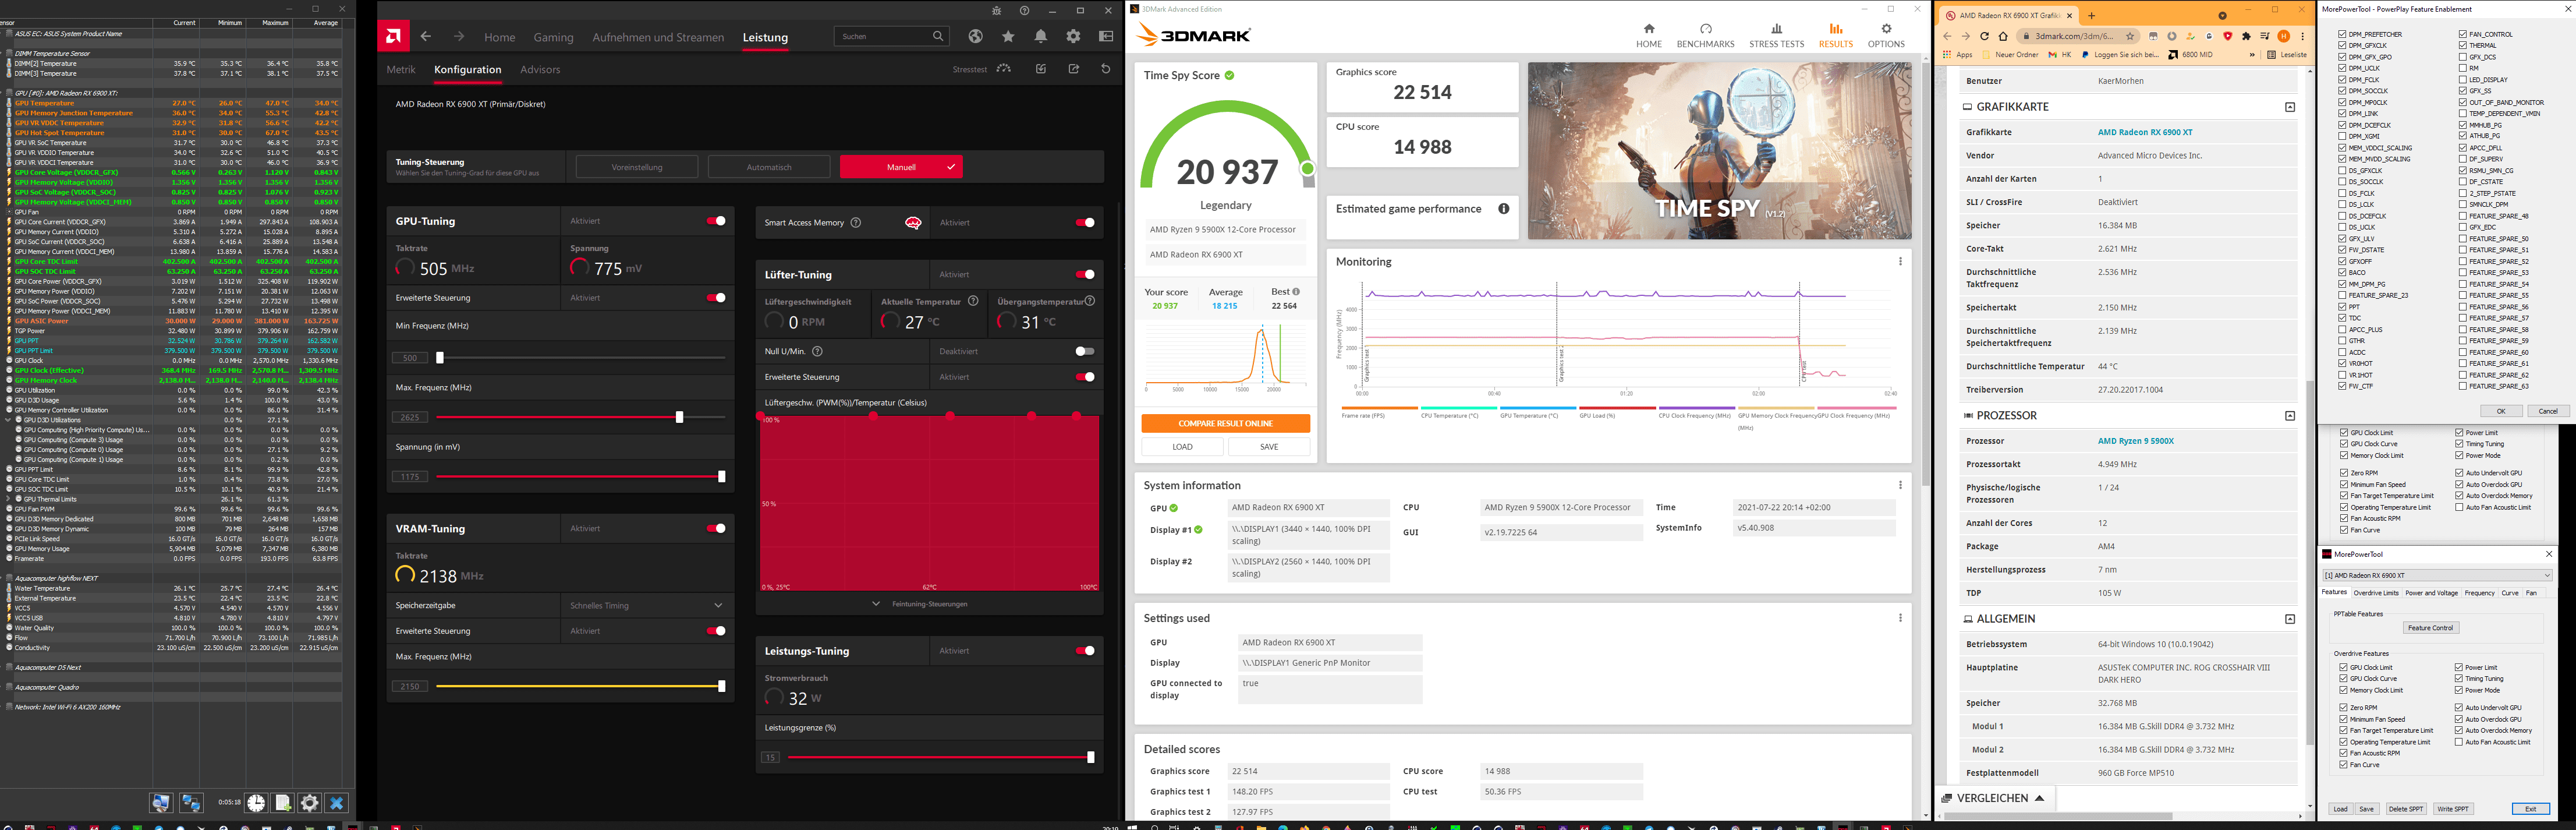
Task: Open favorites star in Radeon Software header
Action: point(1008,36)
